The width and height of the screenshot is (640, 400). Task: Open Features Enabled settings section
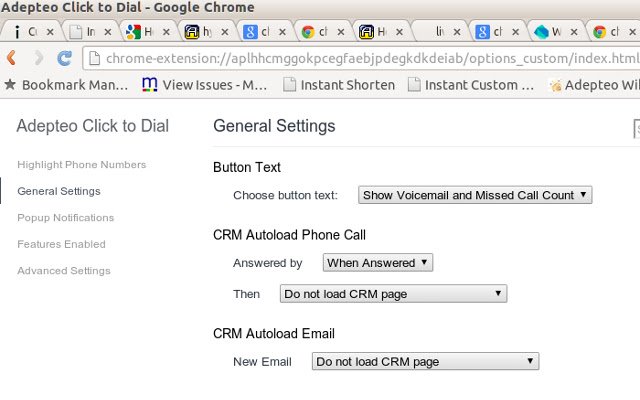(x=61, y=244)
